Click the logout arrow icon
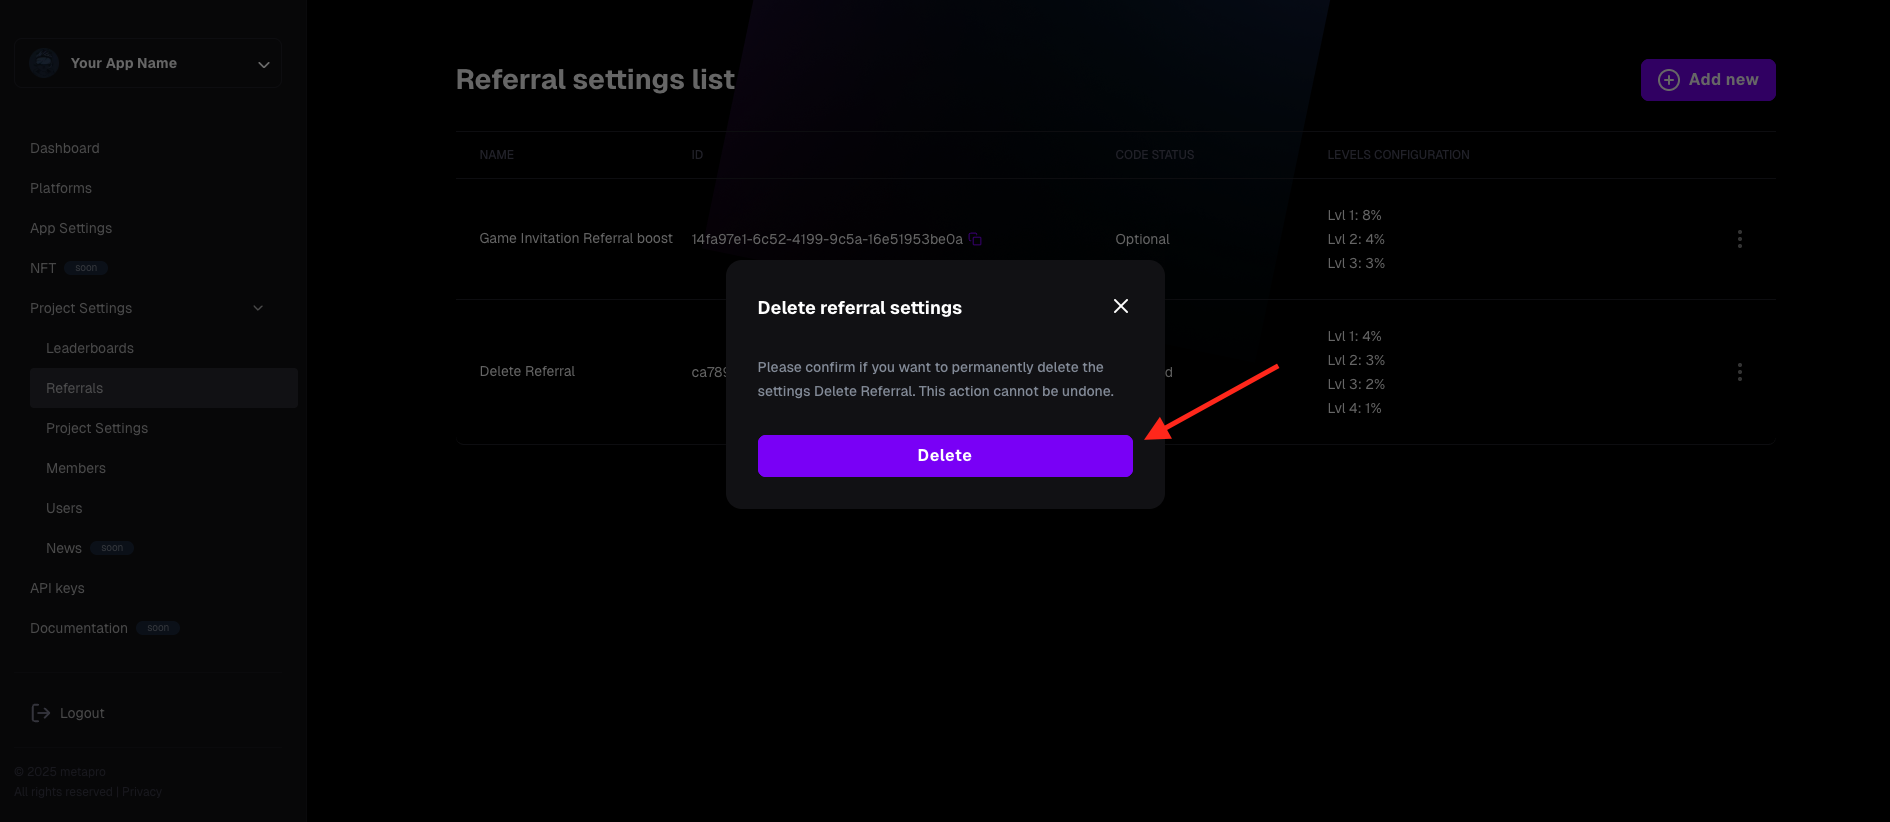Viewport: 1890px width, 822px height. pos(41,713)
